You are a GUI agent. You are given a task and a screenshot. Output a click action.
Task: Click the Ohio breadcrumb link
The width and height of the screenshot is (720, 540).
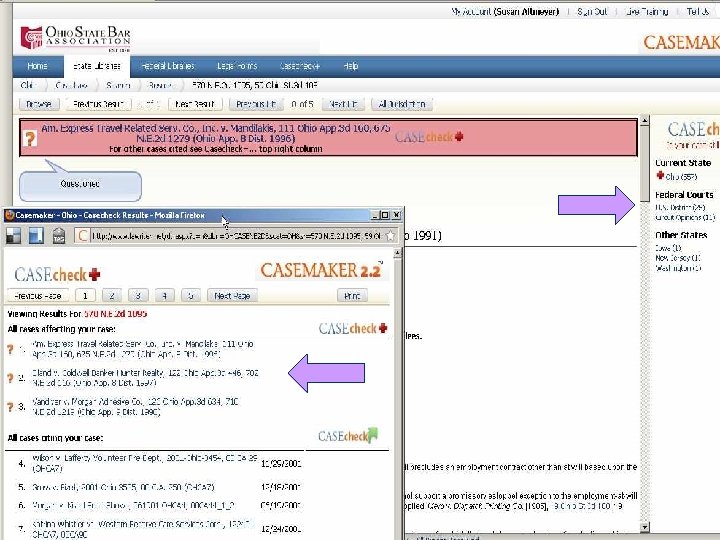pyautogui.click(x=28, y=85)
